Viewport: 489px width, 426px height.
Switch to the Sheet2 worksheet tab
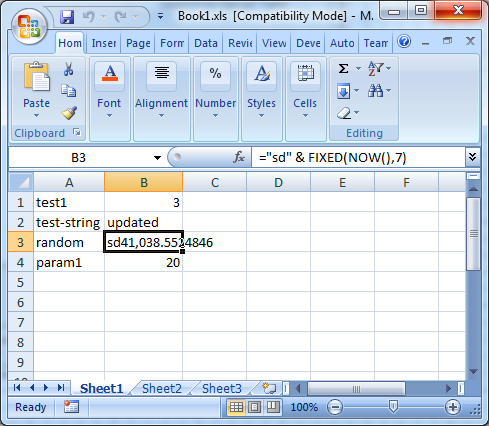pos(162,388)
